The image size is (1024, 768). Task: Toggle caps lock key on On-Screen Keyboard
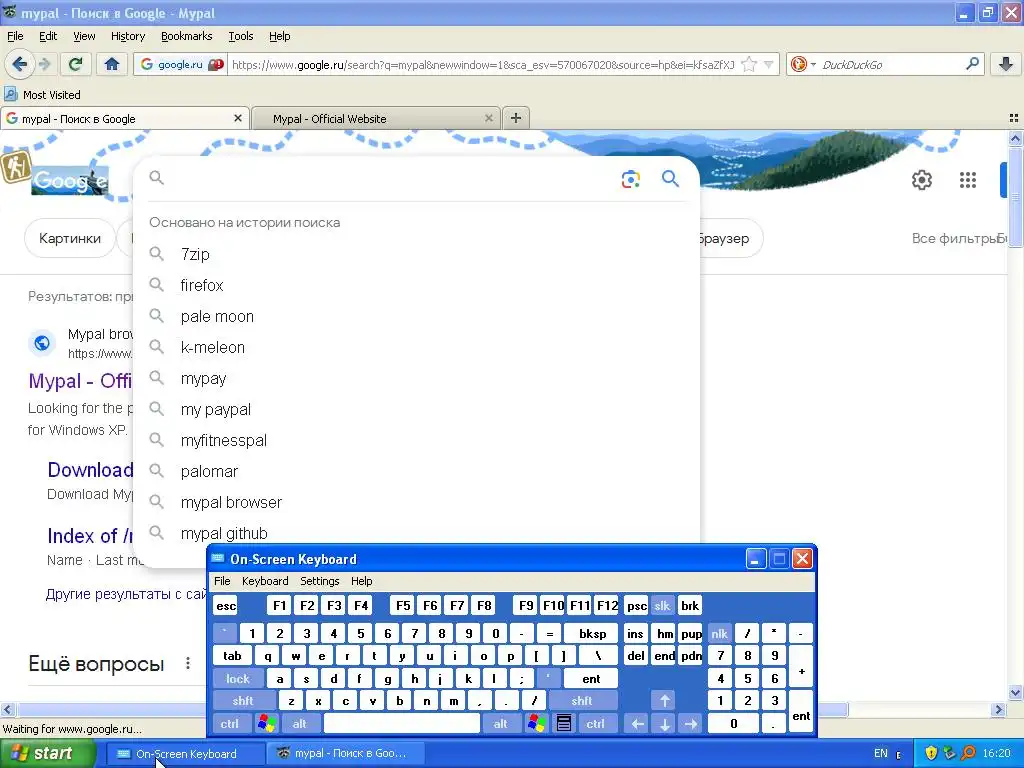[238, 679]
